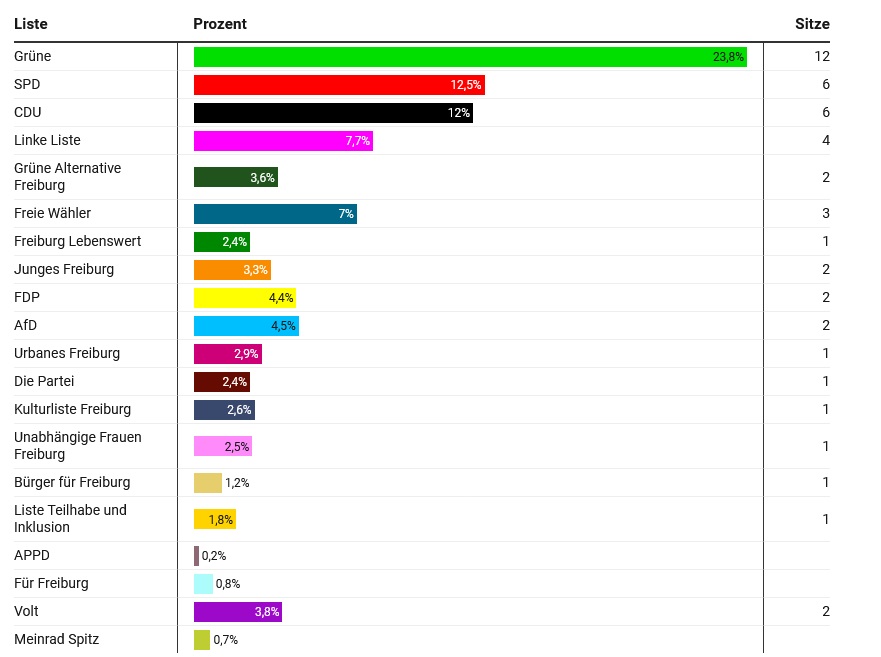Click the Sitze column header

tap(812, 24)
